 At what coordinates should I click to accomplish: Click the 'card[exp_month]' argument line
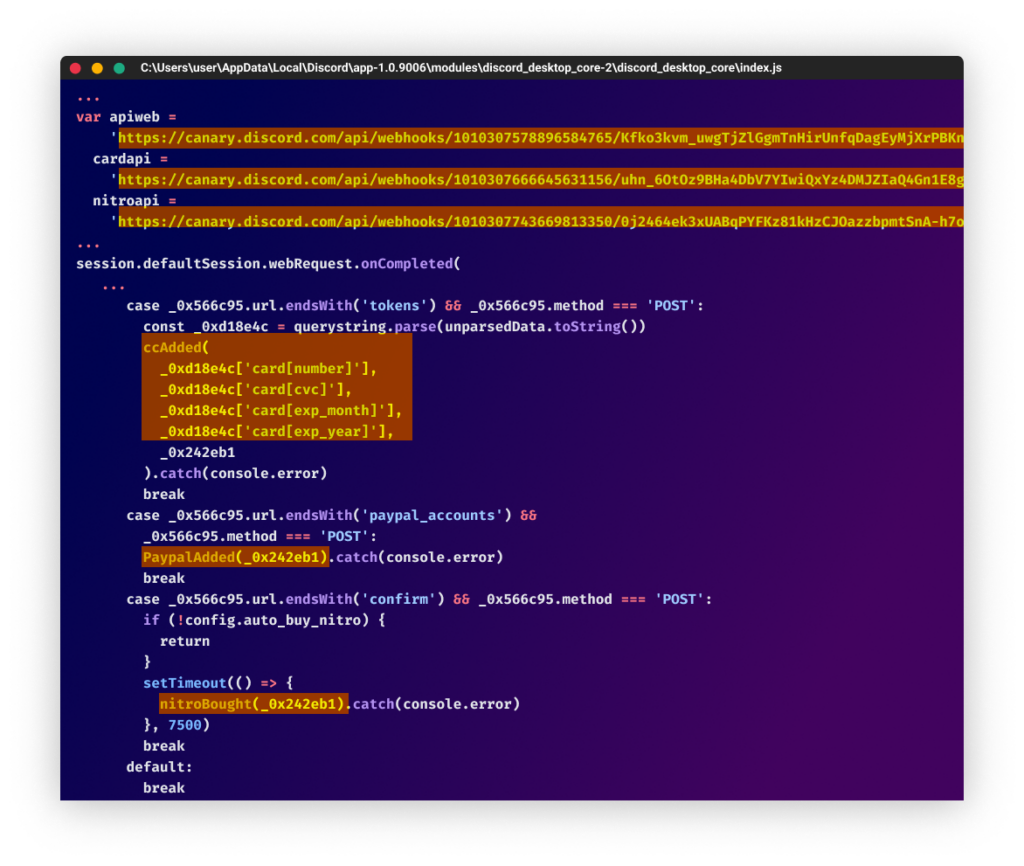pos(281,410)
